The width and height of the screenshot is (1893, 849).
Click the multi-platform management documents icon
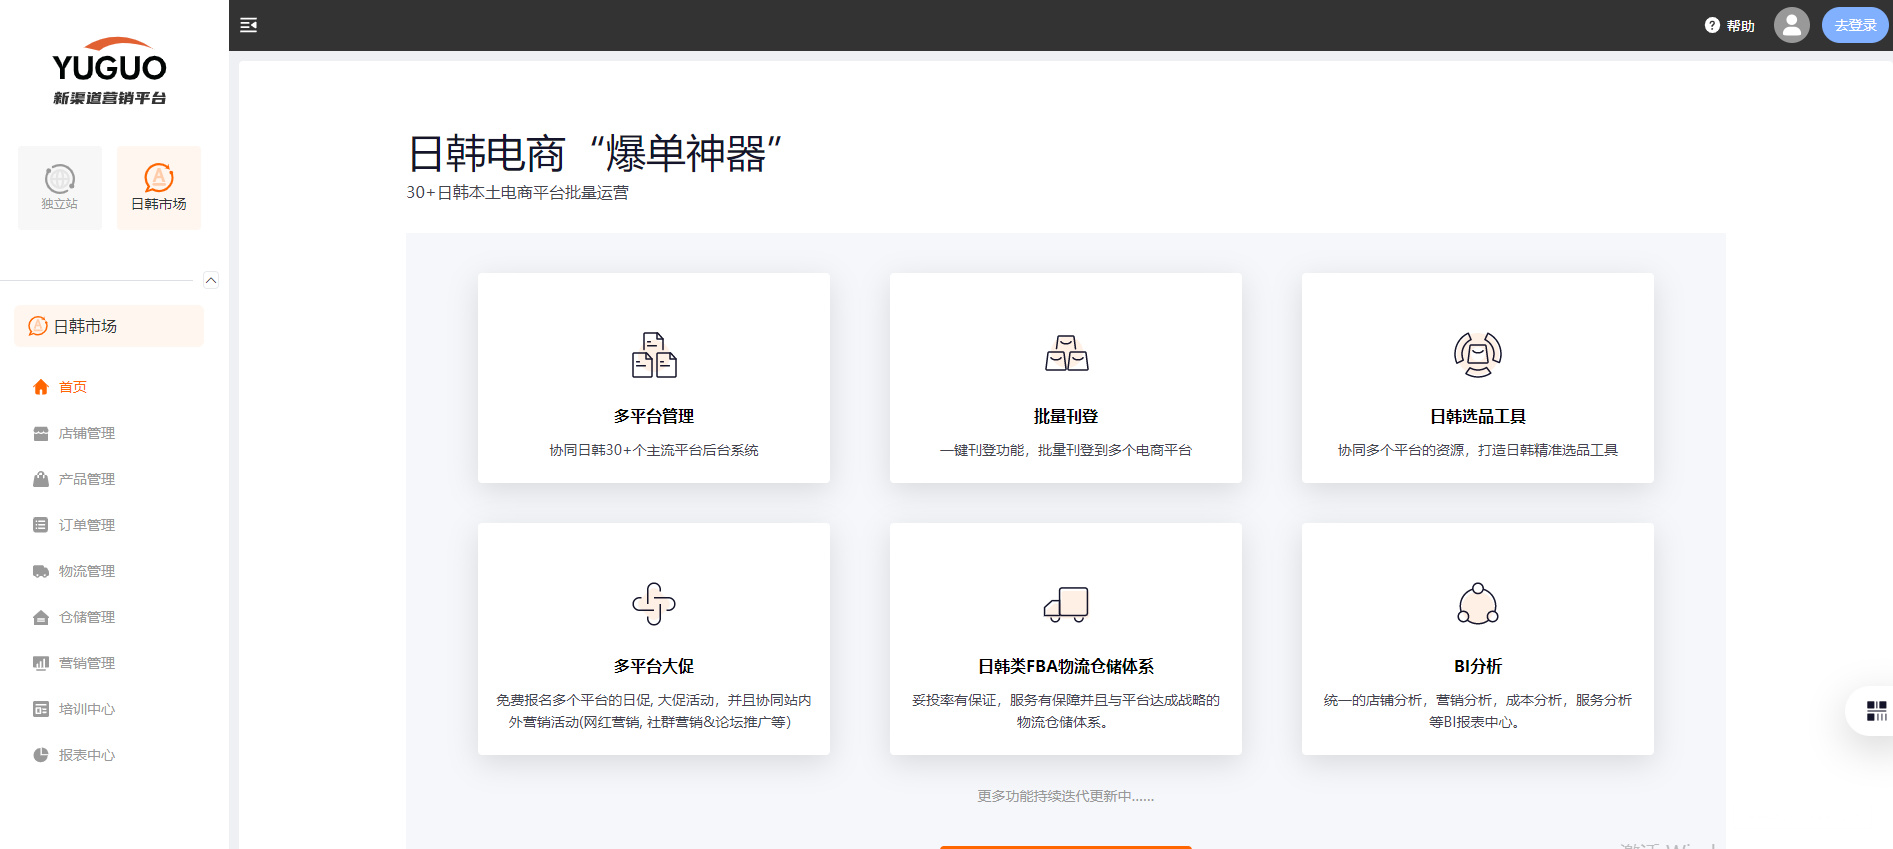coord(654,355)
